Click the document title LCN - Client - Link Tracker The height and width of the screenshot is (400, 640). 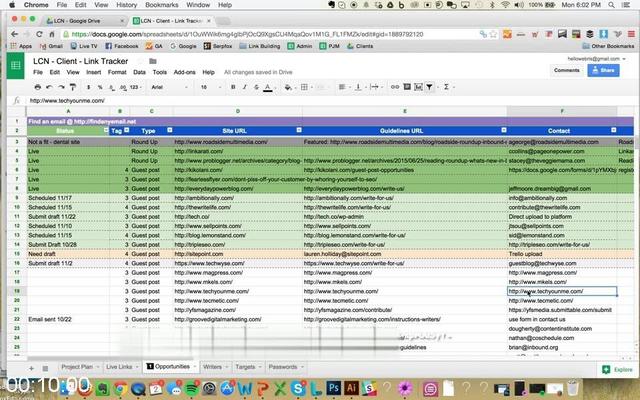coord(80,61)
